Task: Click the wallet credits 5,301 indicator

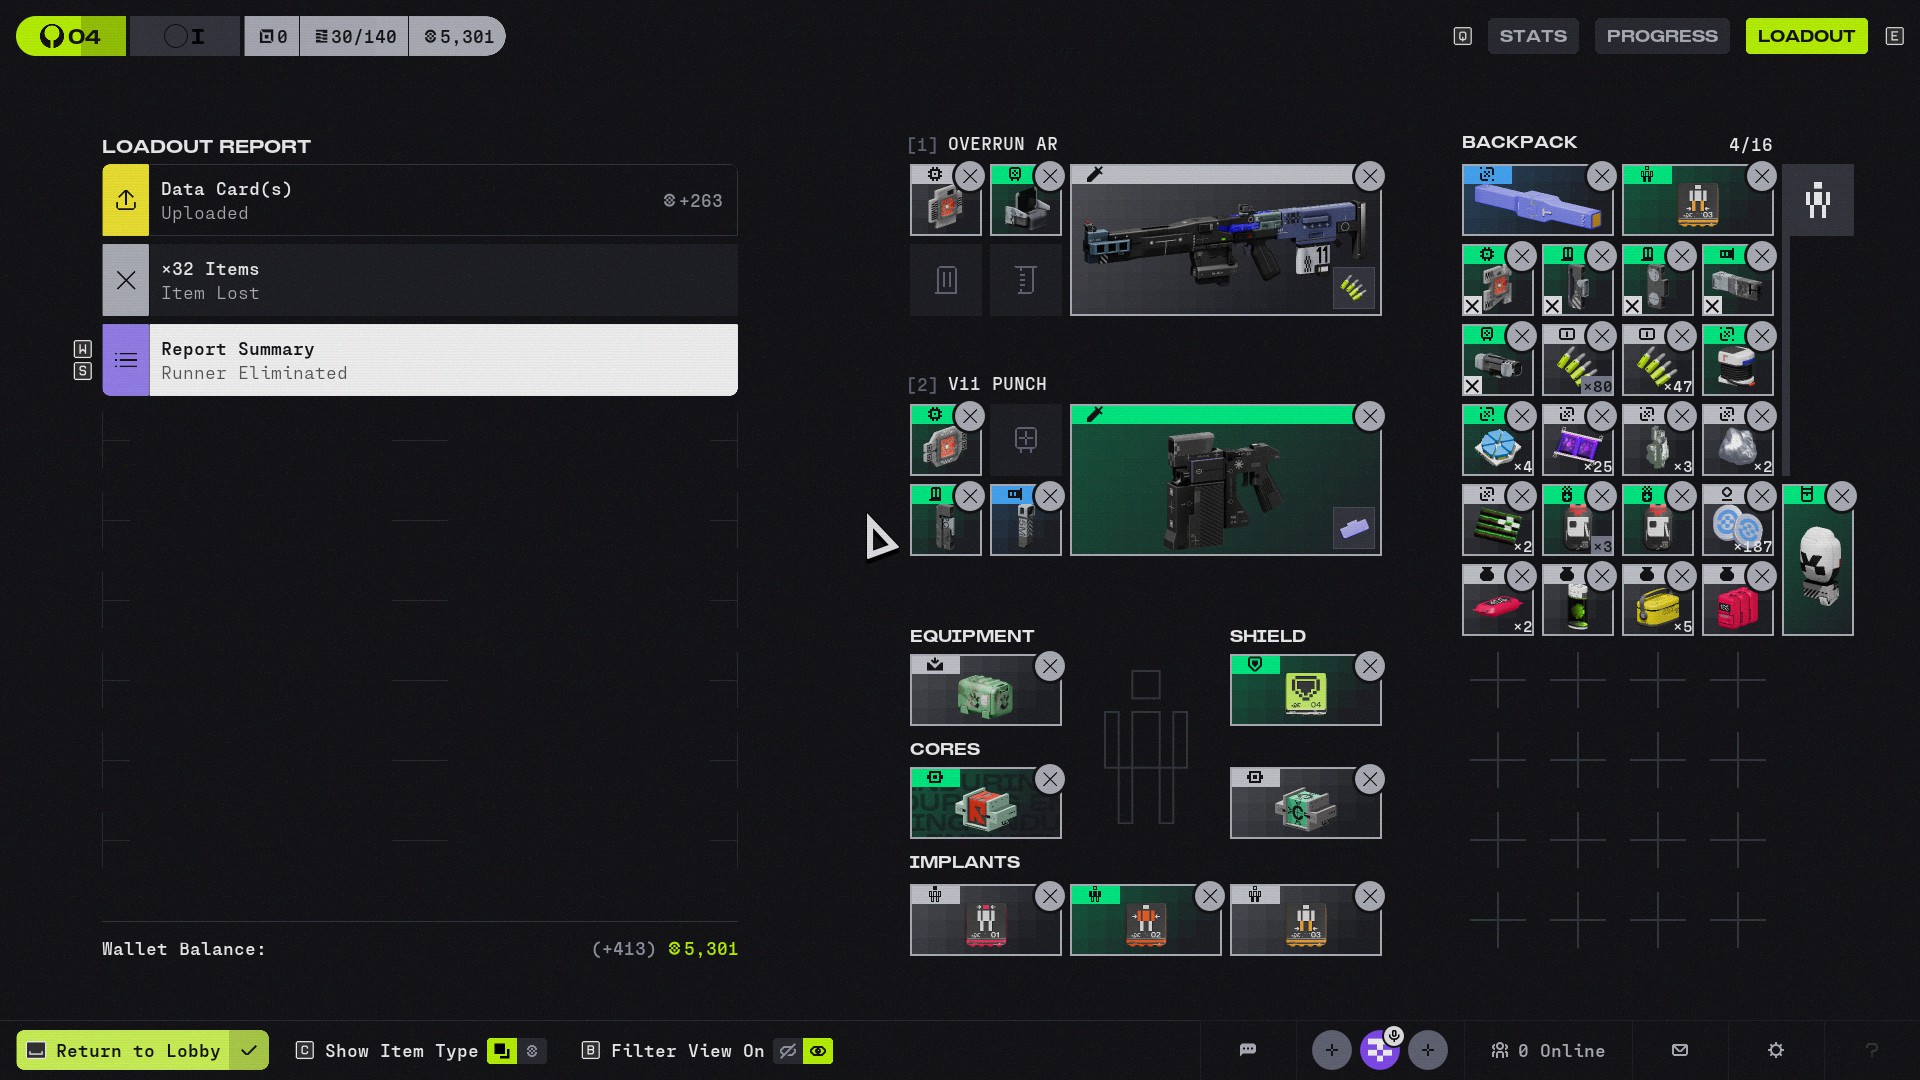Action: [458, 37]
